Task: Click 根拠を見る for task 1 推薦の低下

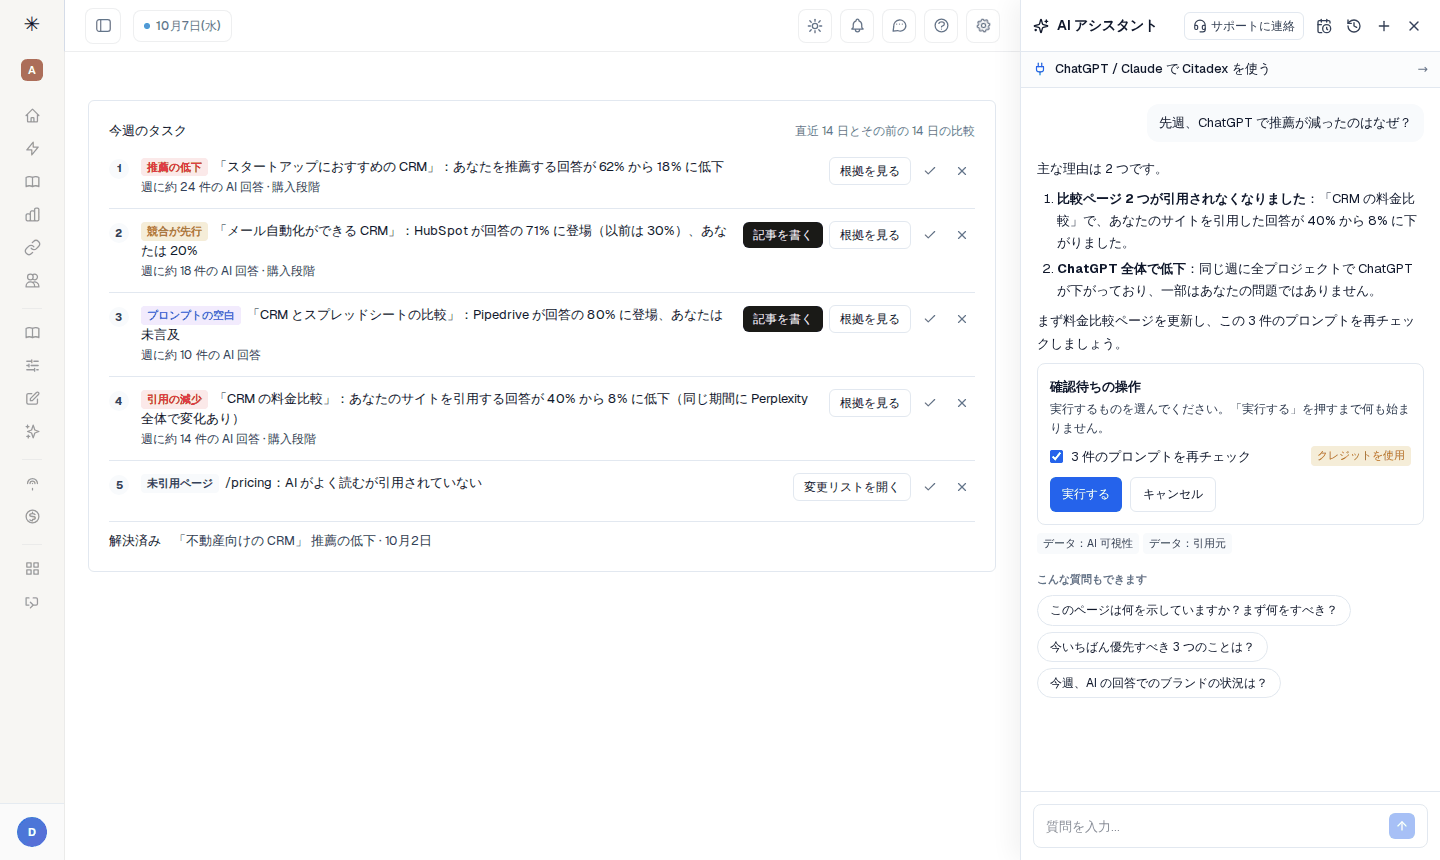Action: [x=870, y=171]
